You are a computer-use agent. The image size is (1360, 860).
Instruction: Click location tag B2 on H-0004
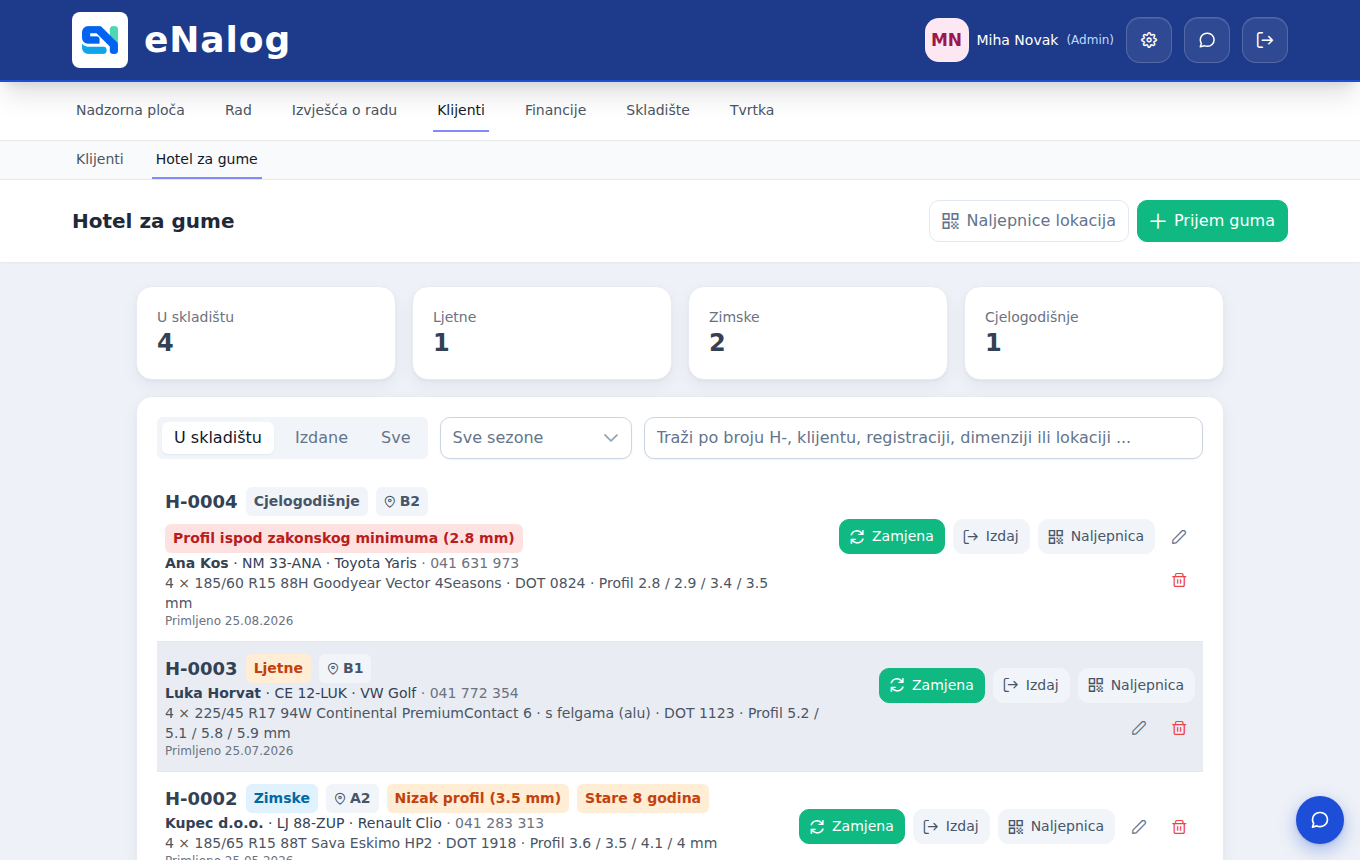tap(402, 501)
